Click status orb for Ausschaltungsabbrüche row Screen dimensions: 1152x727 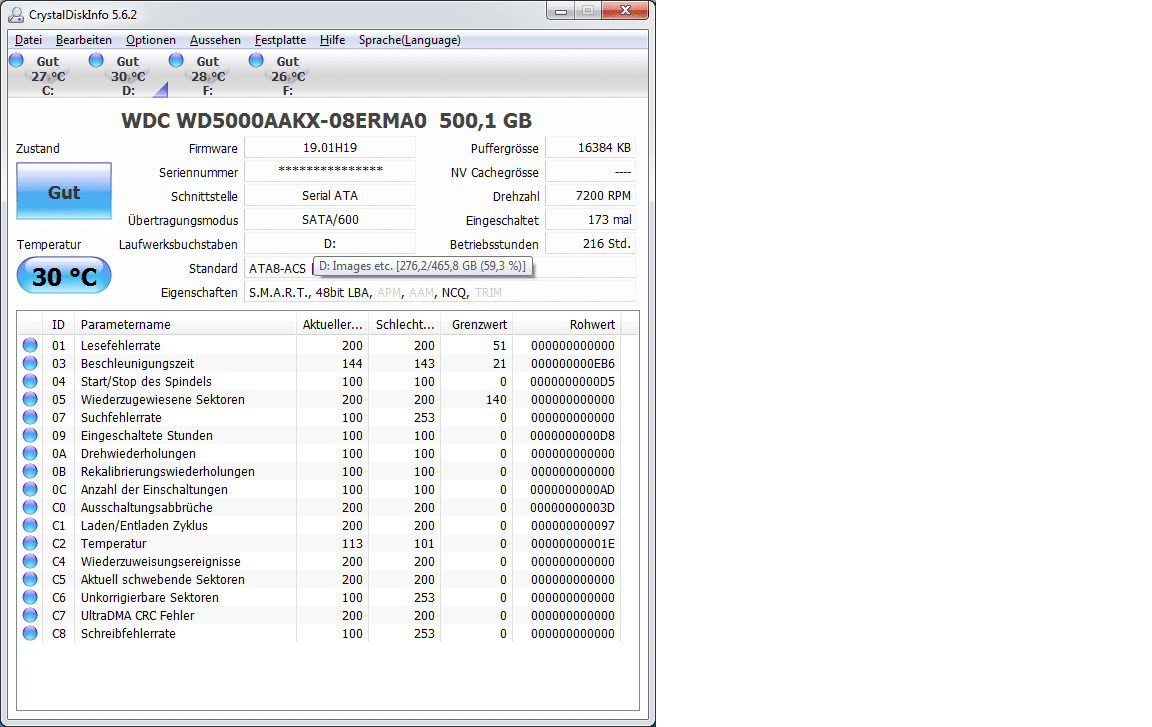30,507
